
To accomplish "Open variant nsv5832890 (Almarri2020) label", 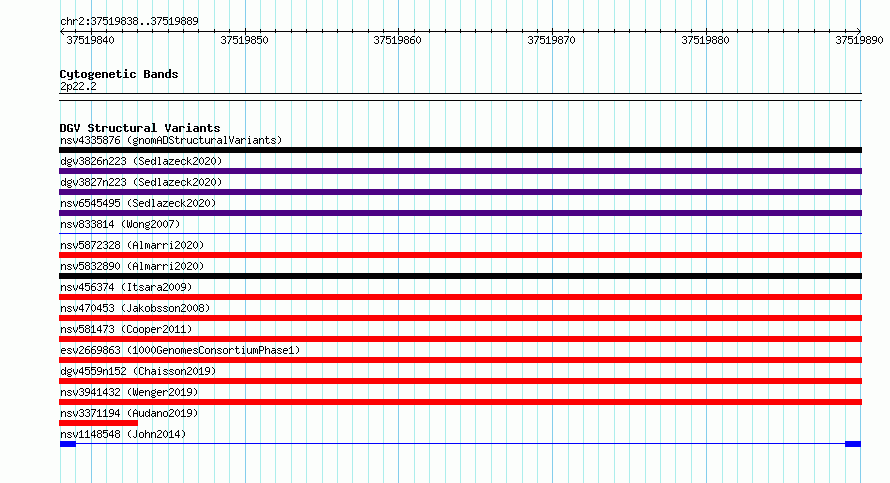I will click(x=132, y=266).
